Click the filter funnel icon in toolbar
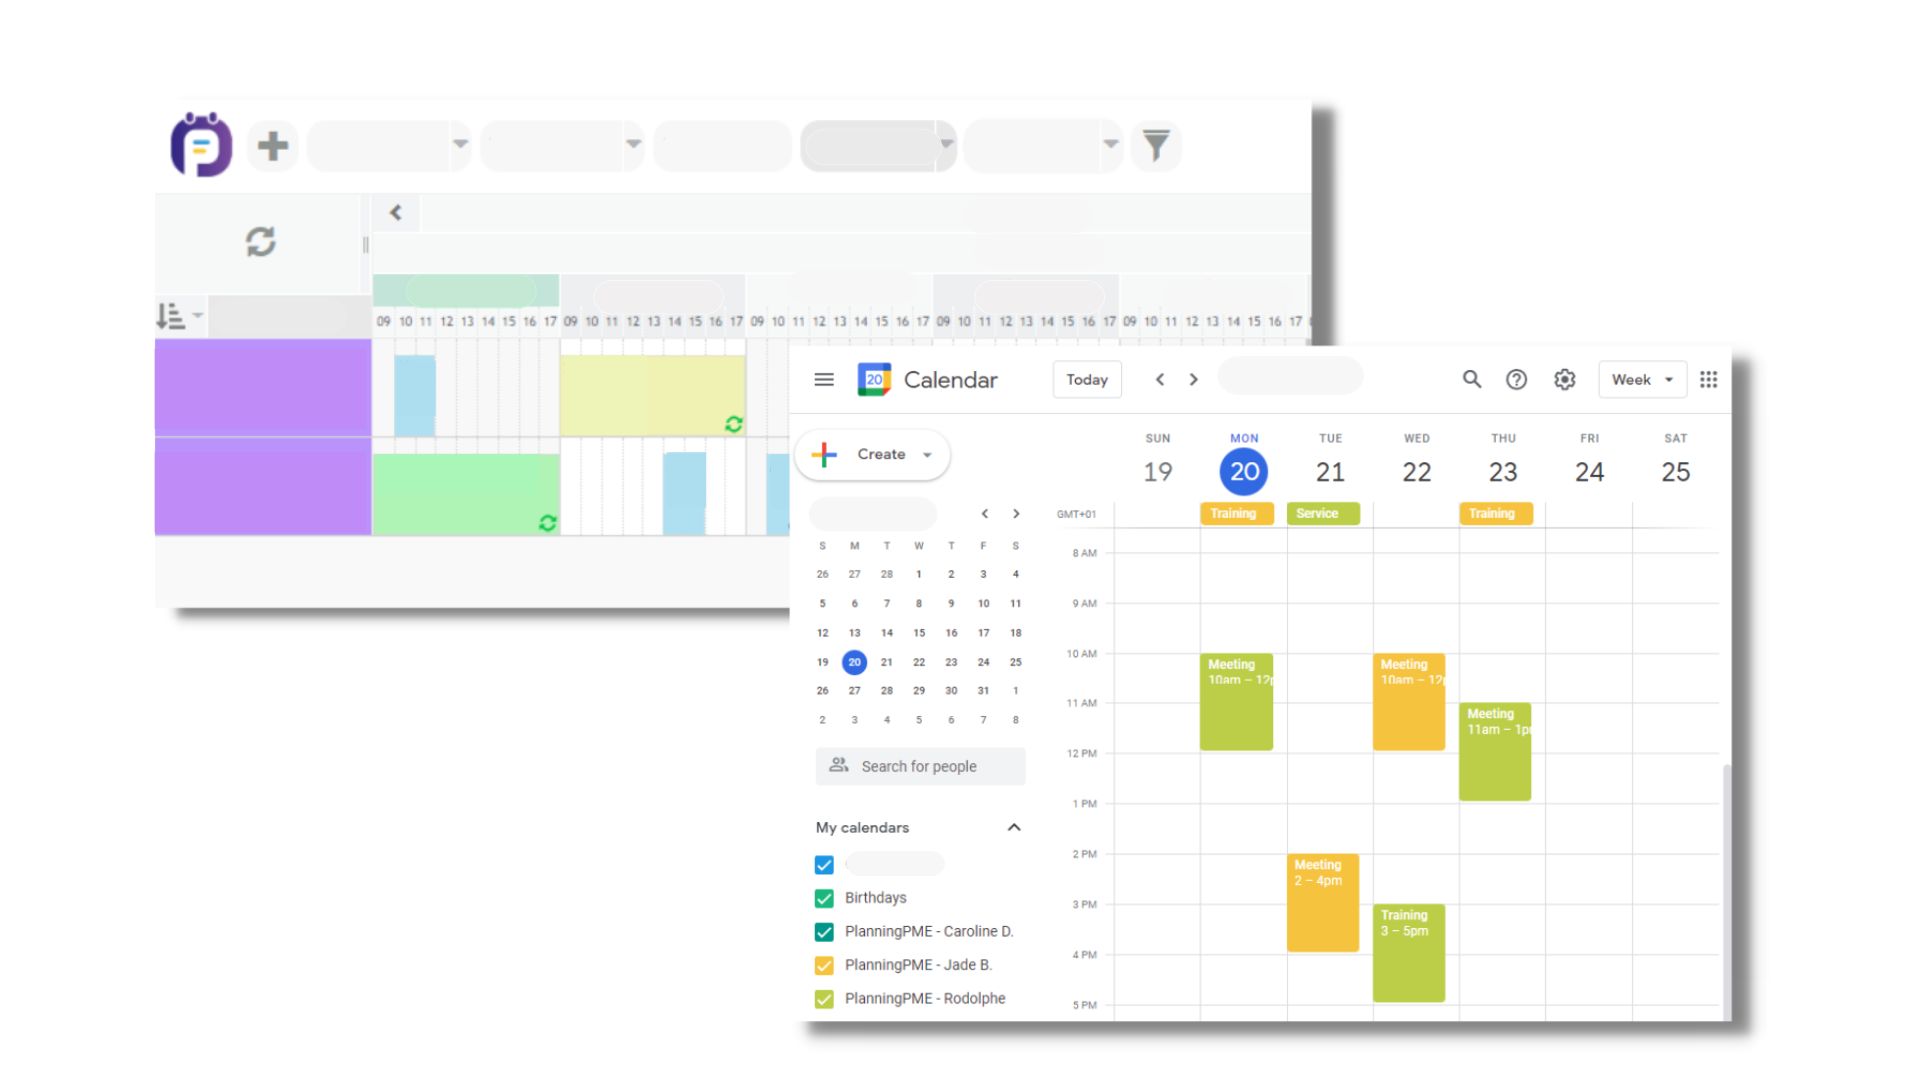Image resolution: width=1920 pixels, height=1080 pixels. [x=1155, y=144]
